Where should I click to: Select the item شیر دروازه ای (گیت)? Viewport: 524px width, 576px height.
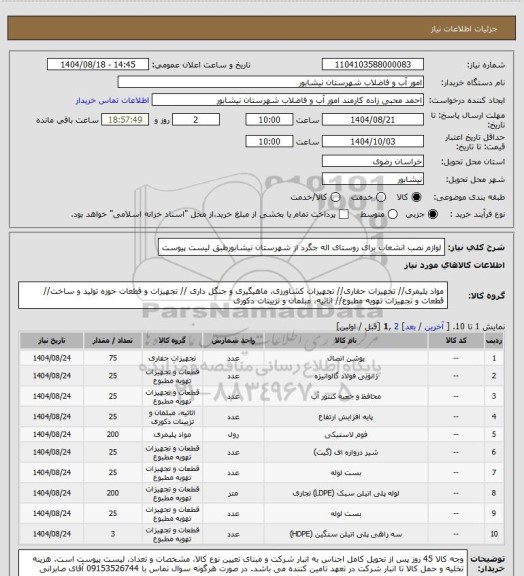346,452
